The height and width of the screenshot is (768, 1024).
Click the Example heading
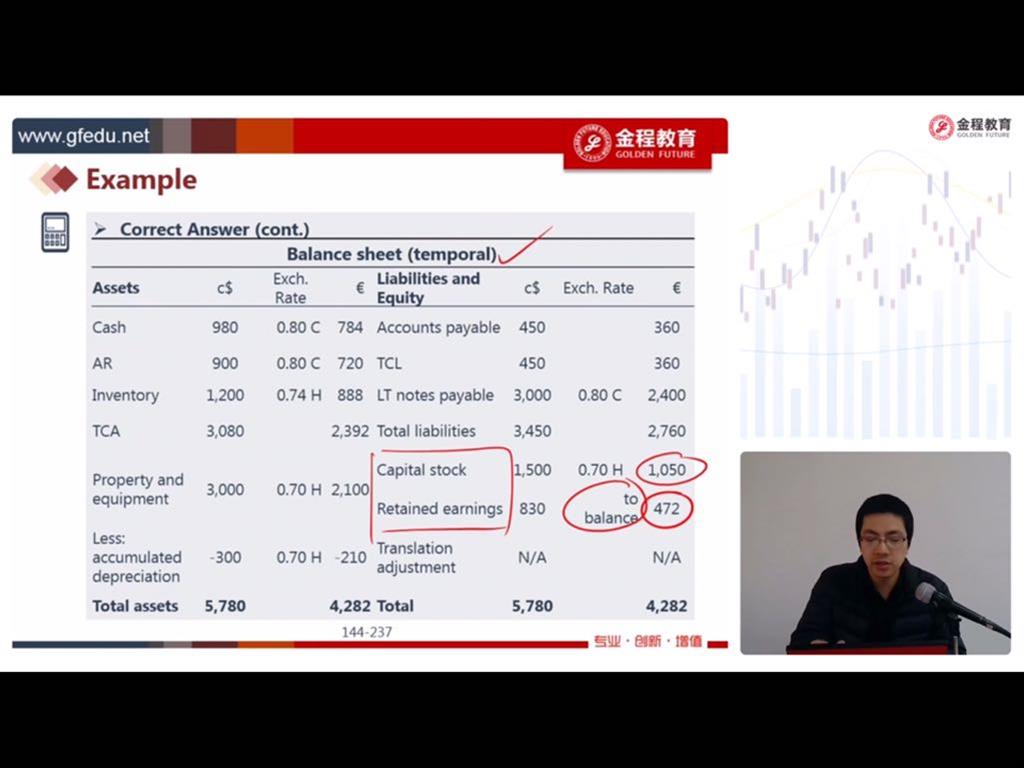point(141,180)
